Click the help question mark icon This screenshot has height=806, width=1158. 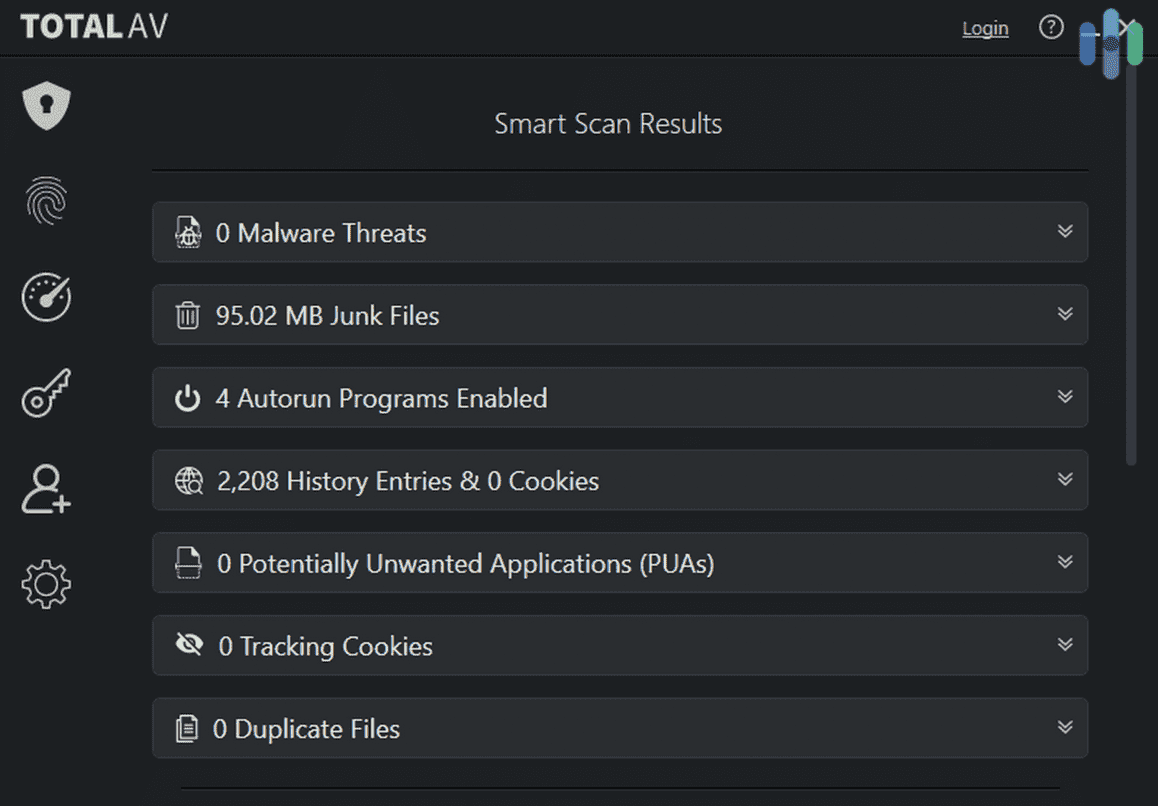1051,27
